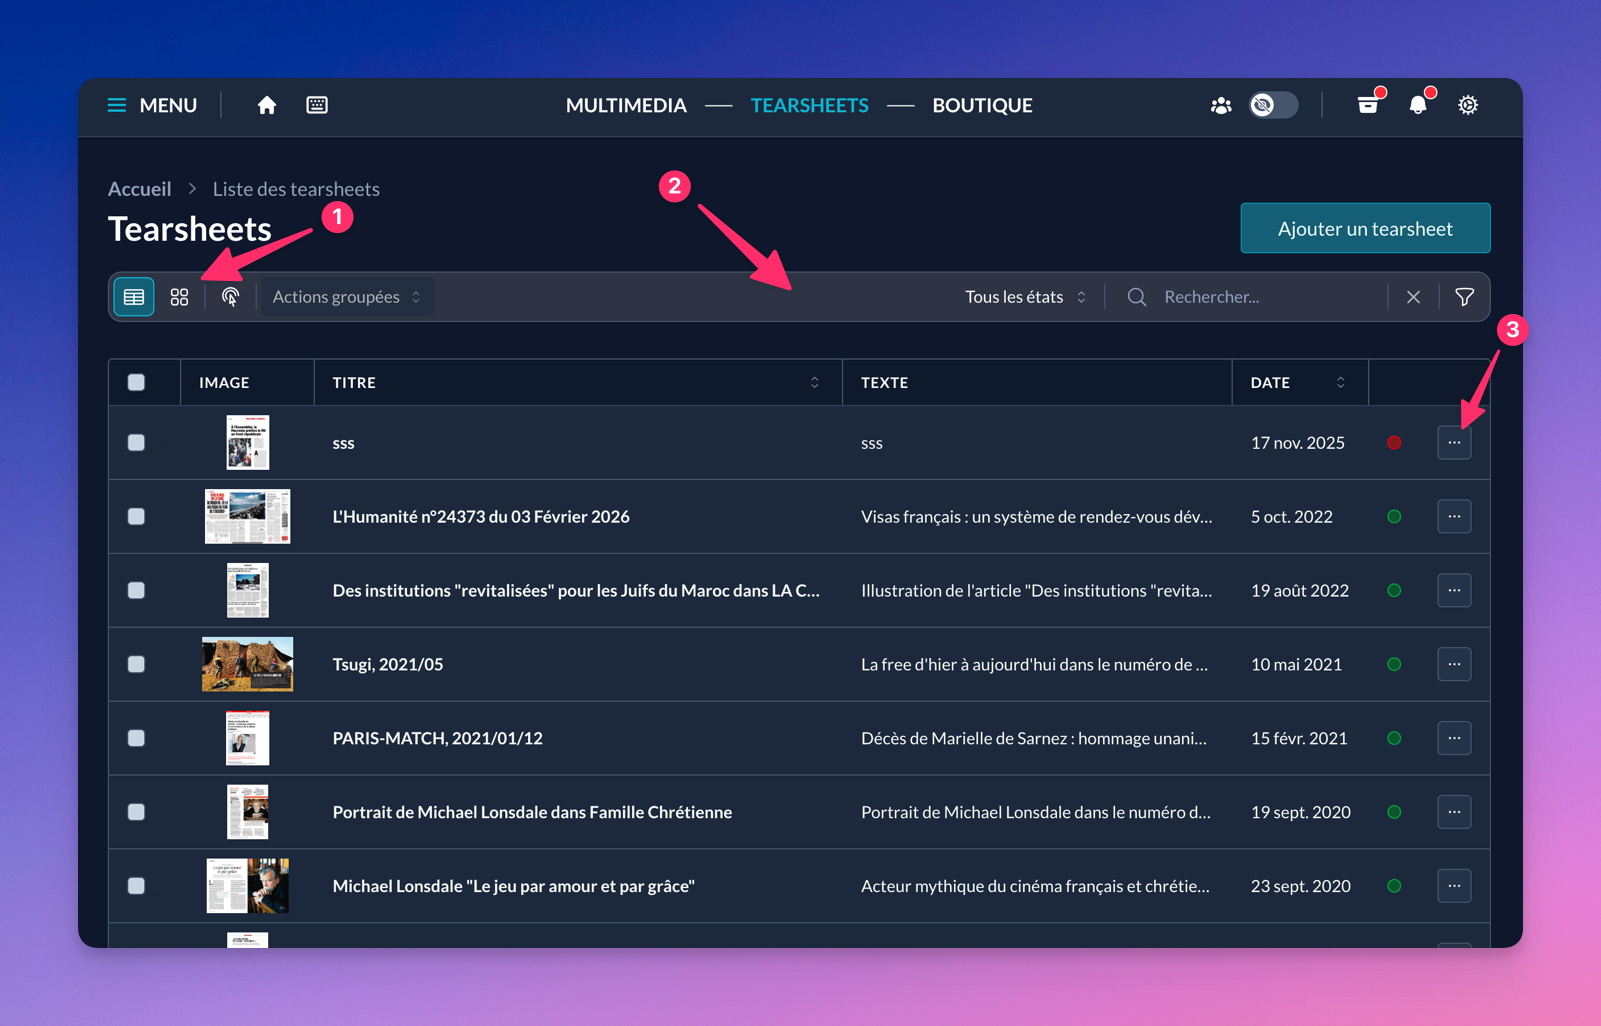
Task: Click the touch selection mode icon
Action: click(x=230, y=297)
